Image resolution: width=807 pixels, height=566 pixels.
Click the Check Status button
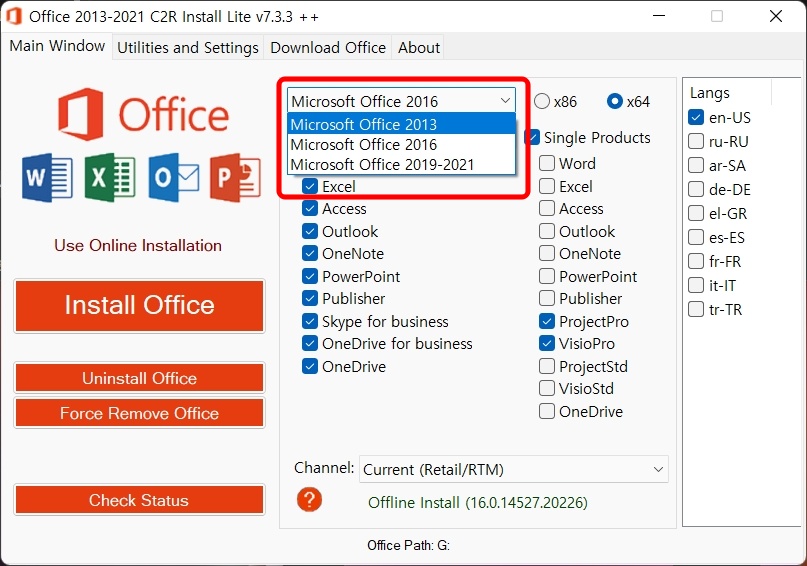139,500
